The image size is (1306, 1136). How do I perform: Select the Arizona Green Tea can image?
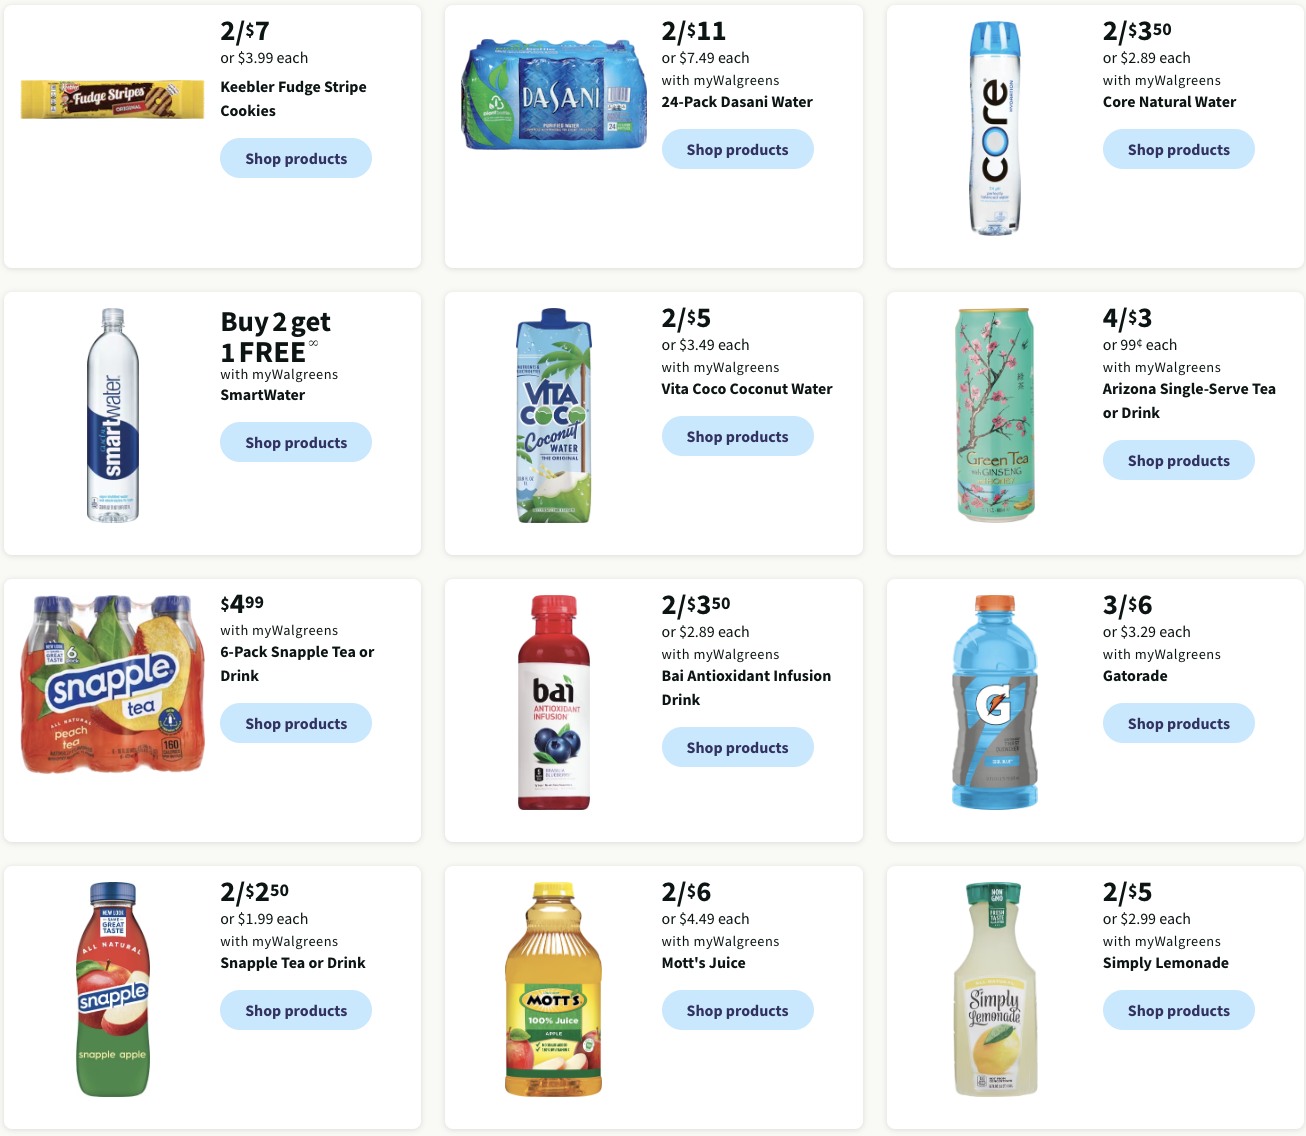995,415
